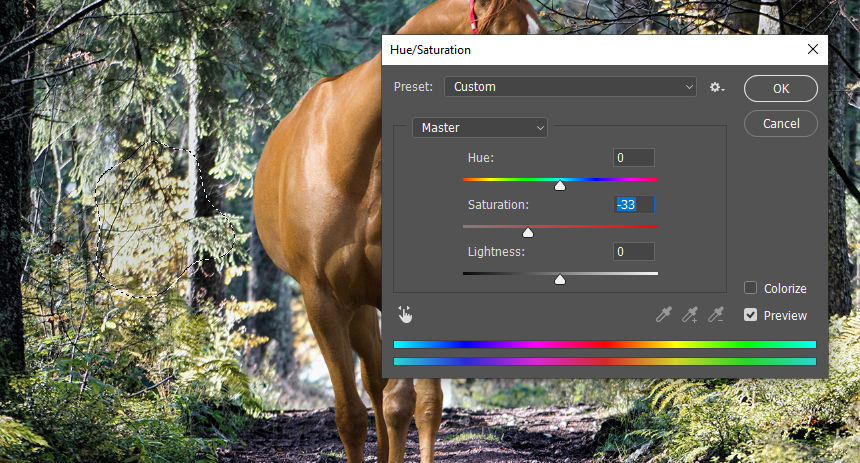Click the upper rainbow color bar
This screenshot has height=463, width=860.
click(x=605, y=345)
